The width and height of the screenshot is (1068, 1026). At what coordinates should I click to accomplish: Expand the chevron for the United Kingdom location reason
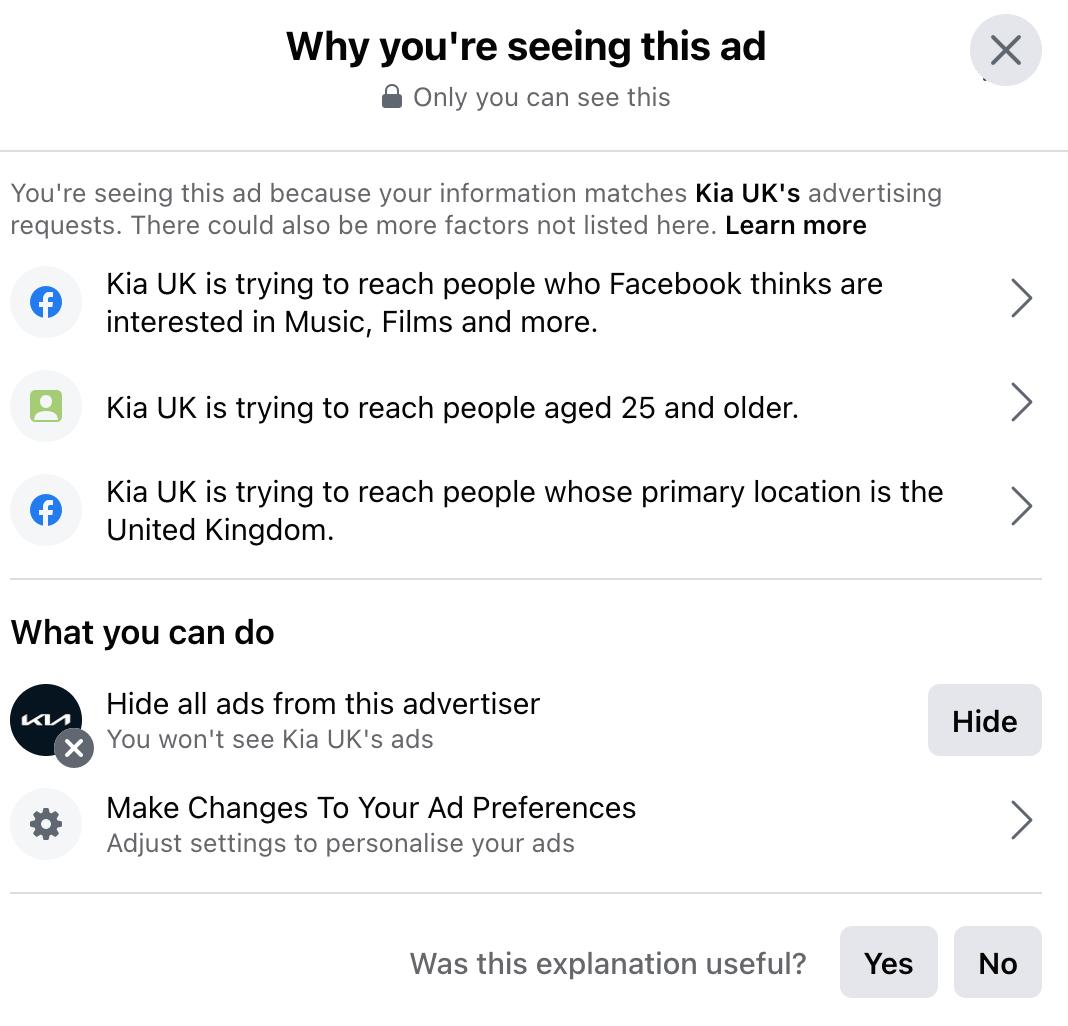[x=1021, y=506]
